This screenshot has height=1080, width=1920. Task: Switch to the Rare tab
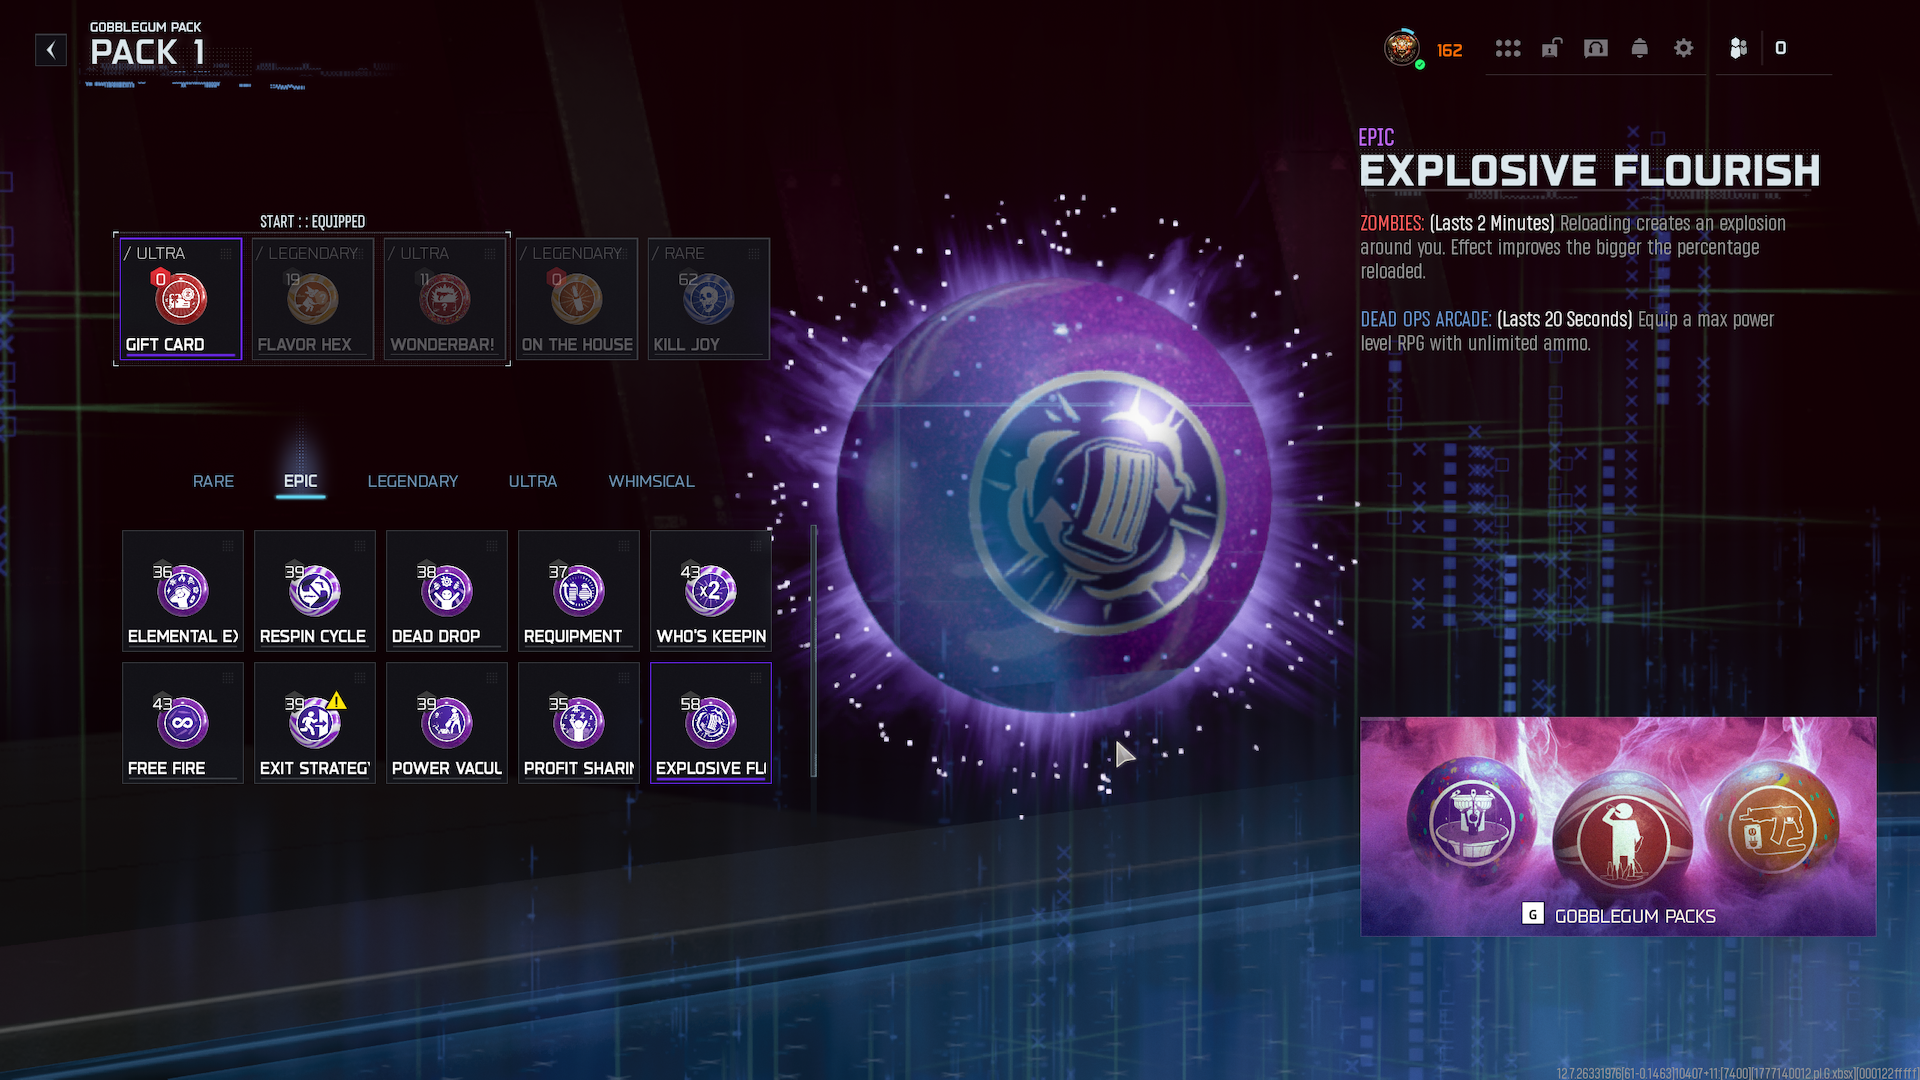click(213, 481)
